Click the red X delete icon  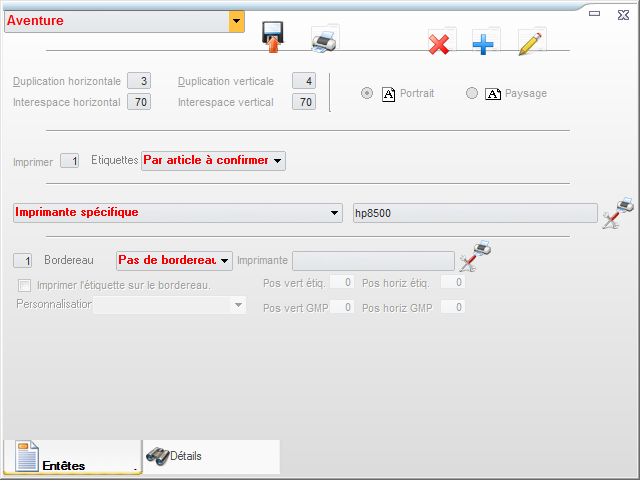[439, 43]
